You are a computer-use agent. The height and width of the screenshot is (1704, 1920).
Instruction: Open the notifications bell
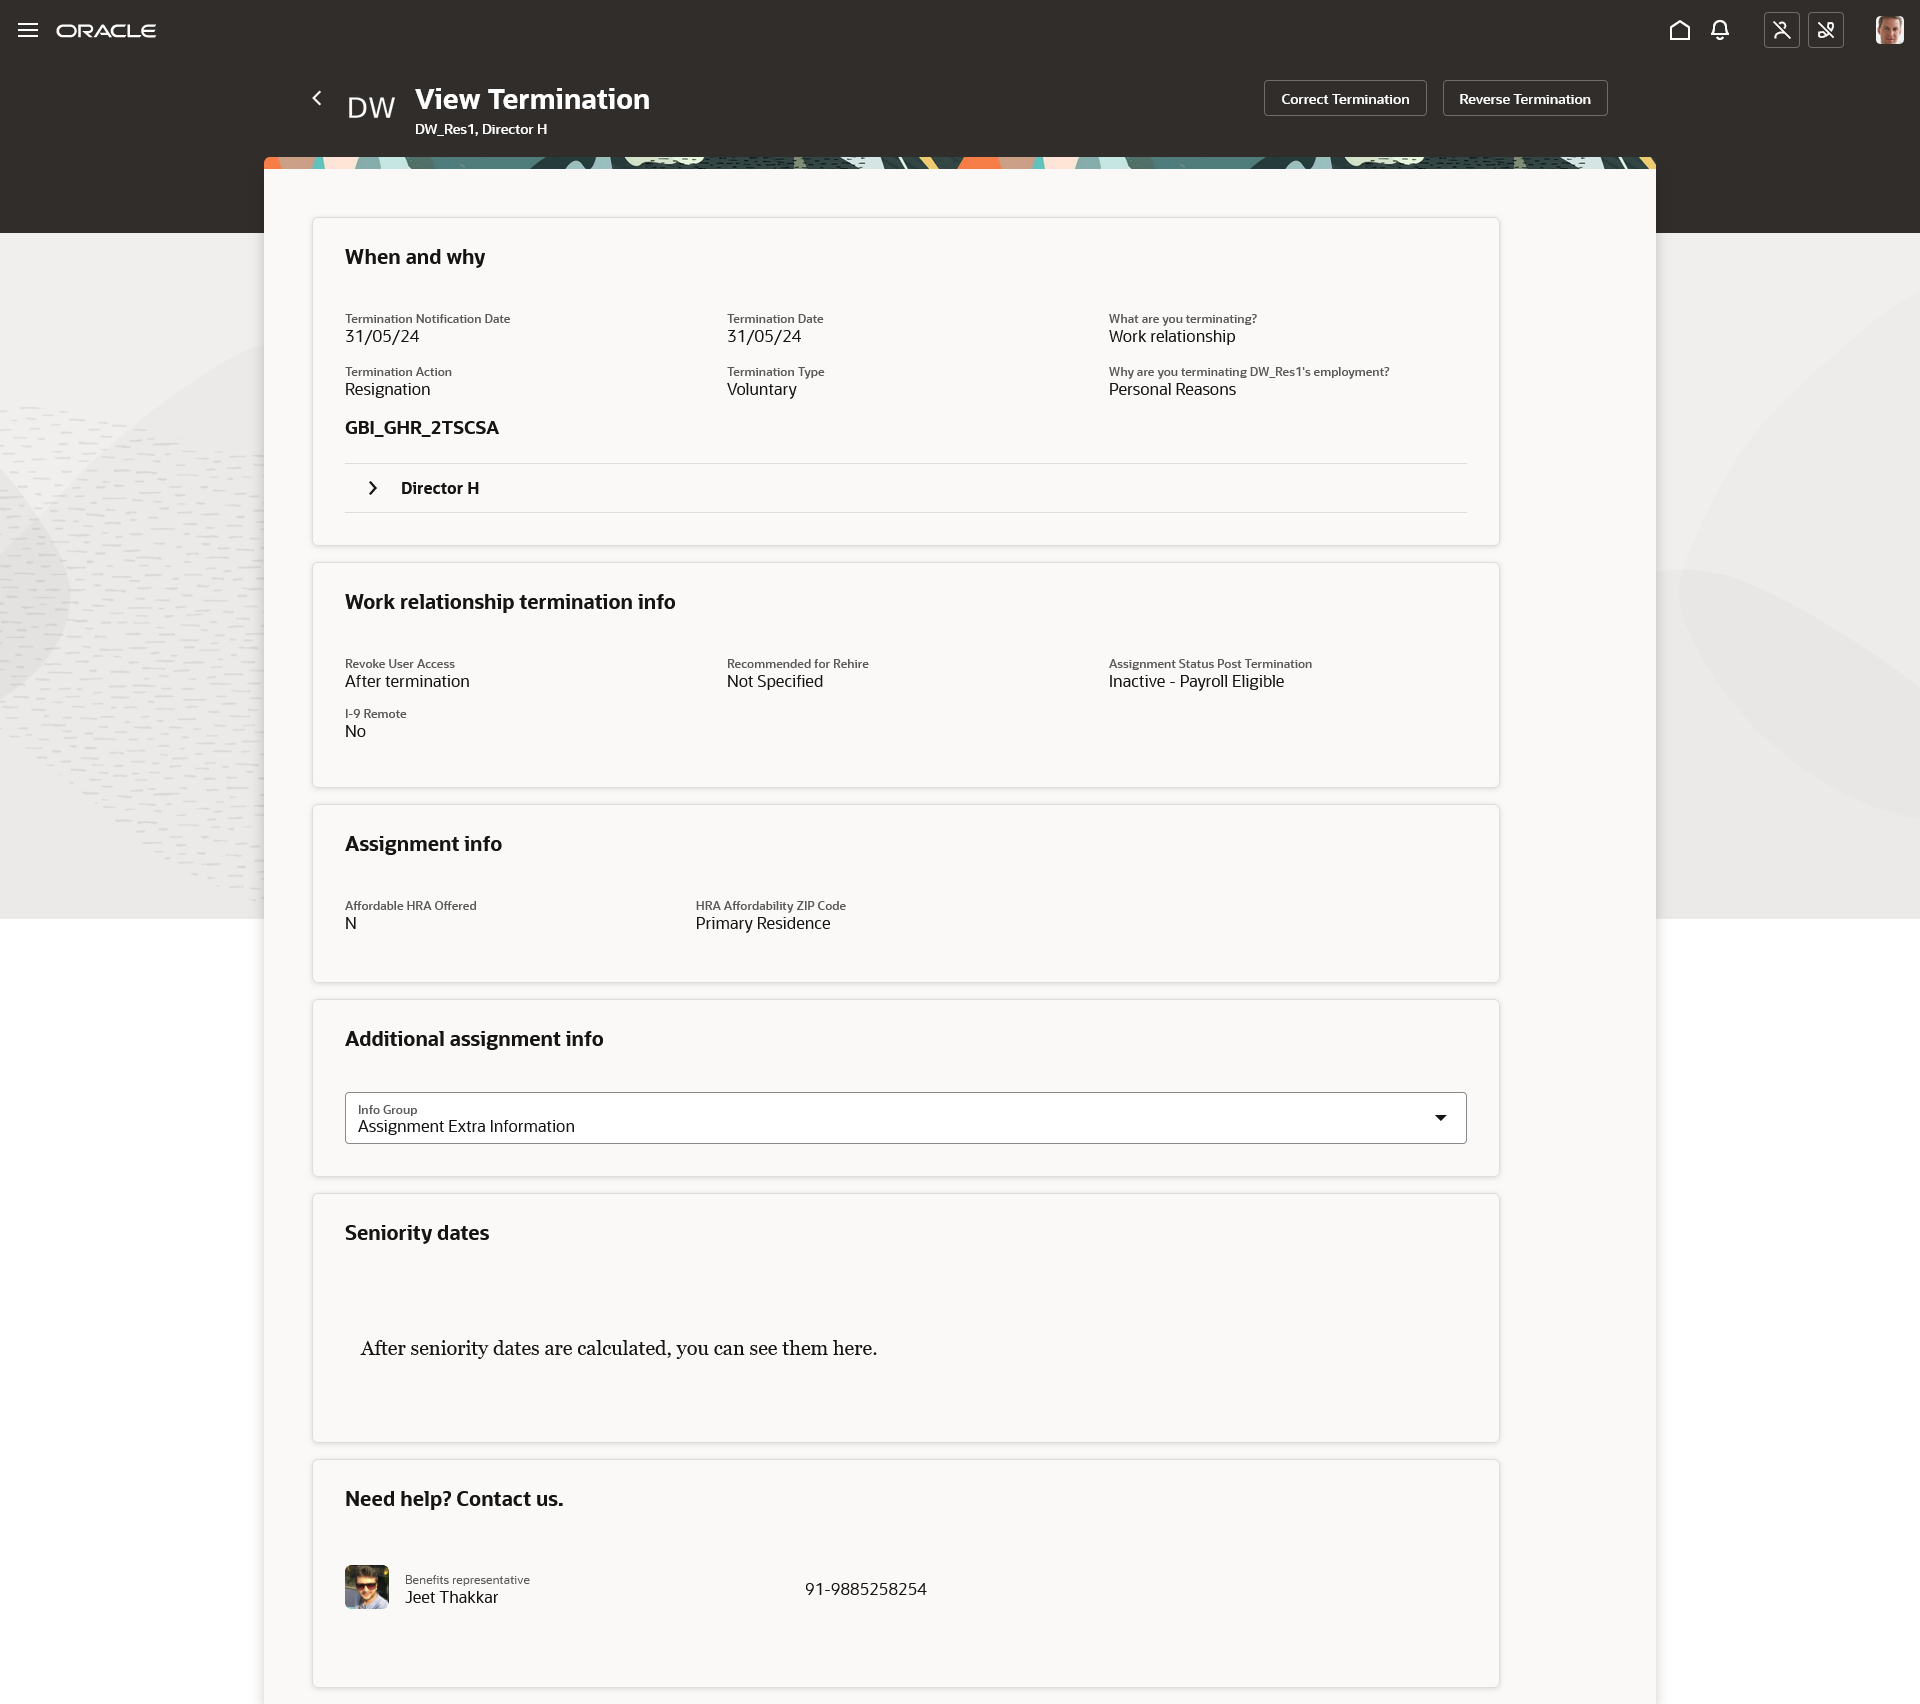pos(1720,30)
